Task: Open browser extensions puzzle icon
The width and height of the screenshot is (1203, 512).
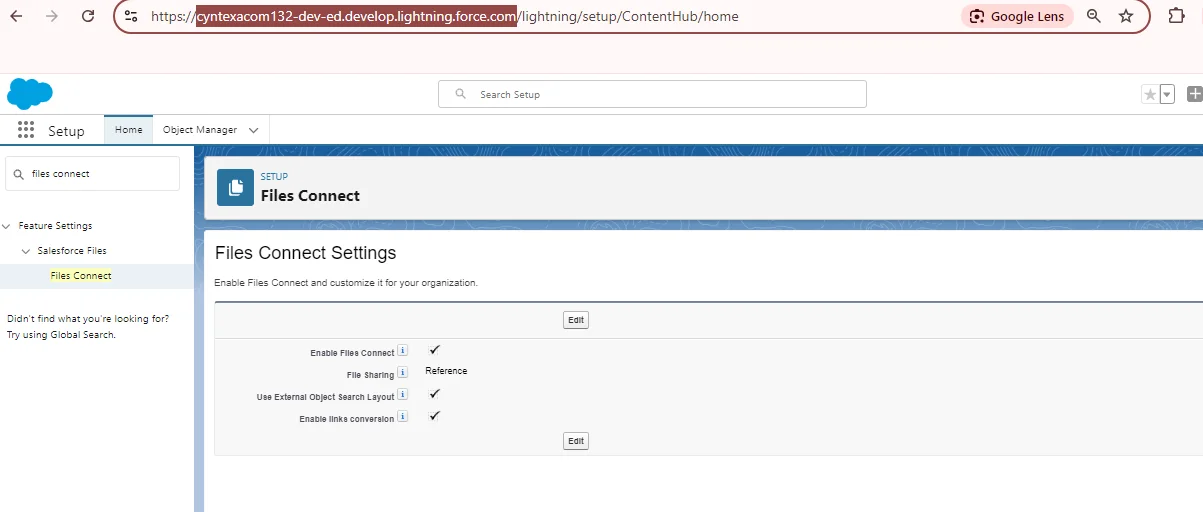Action: [x=1176, y=16]
